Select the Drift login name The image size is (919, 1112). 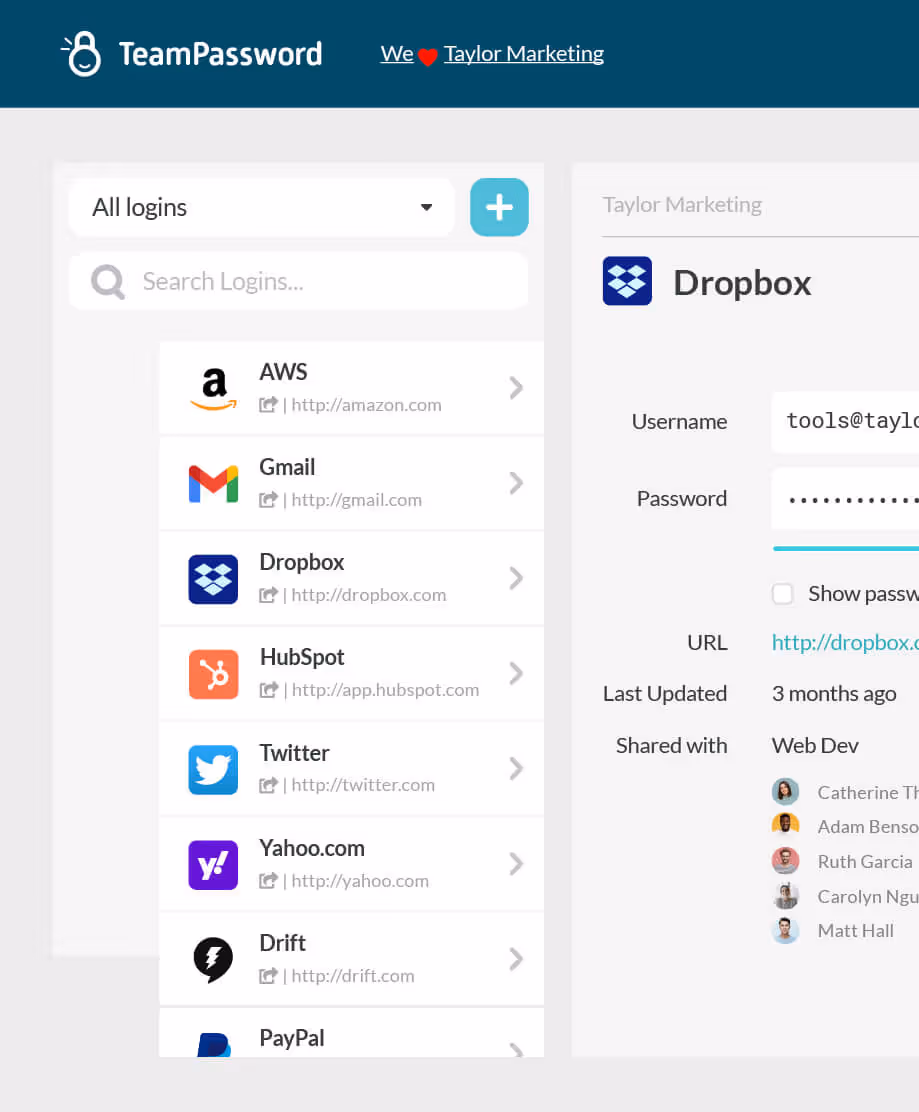(x=283, y=943)
